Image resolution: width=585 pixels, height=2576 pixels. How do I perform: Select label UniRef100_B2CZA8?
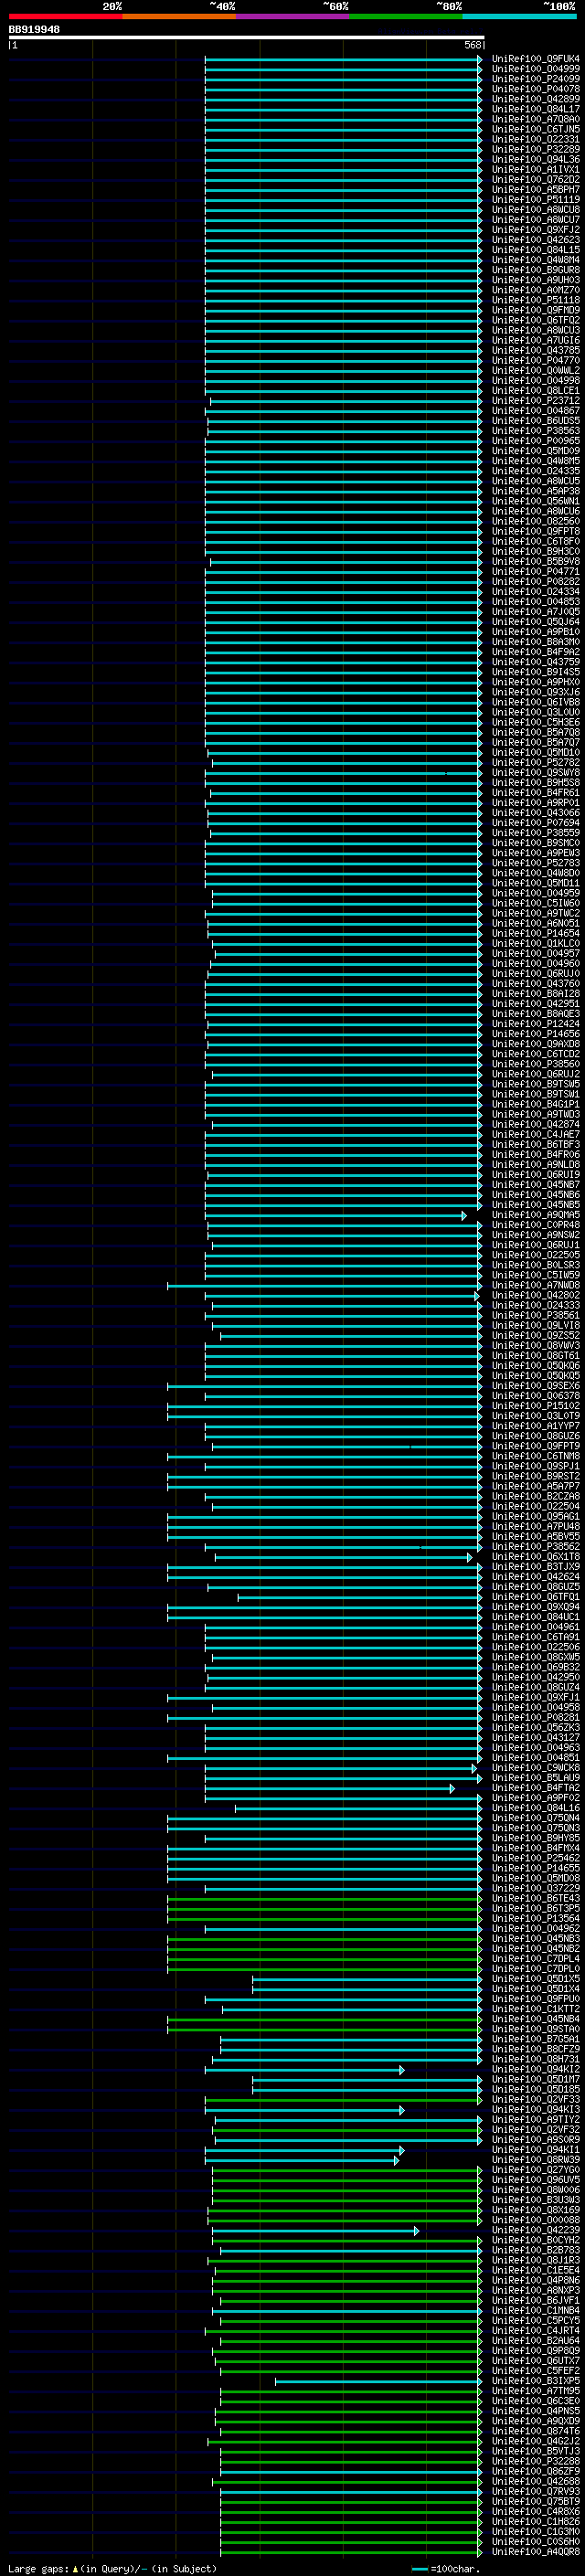tap(536, 1496)
